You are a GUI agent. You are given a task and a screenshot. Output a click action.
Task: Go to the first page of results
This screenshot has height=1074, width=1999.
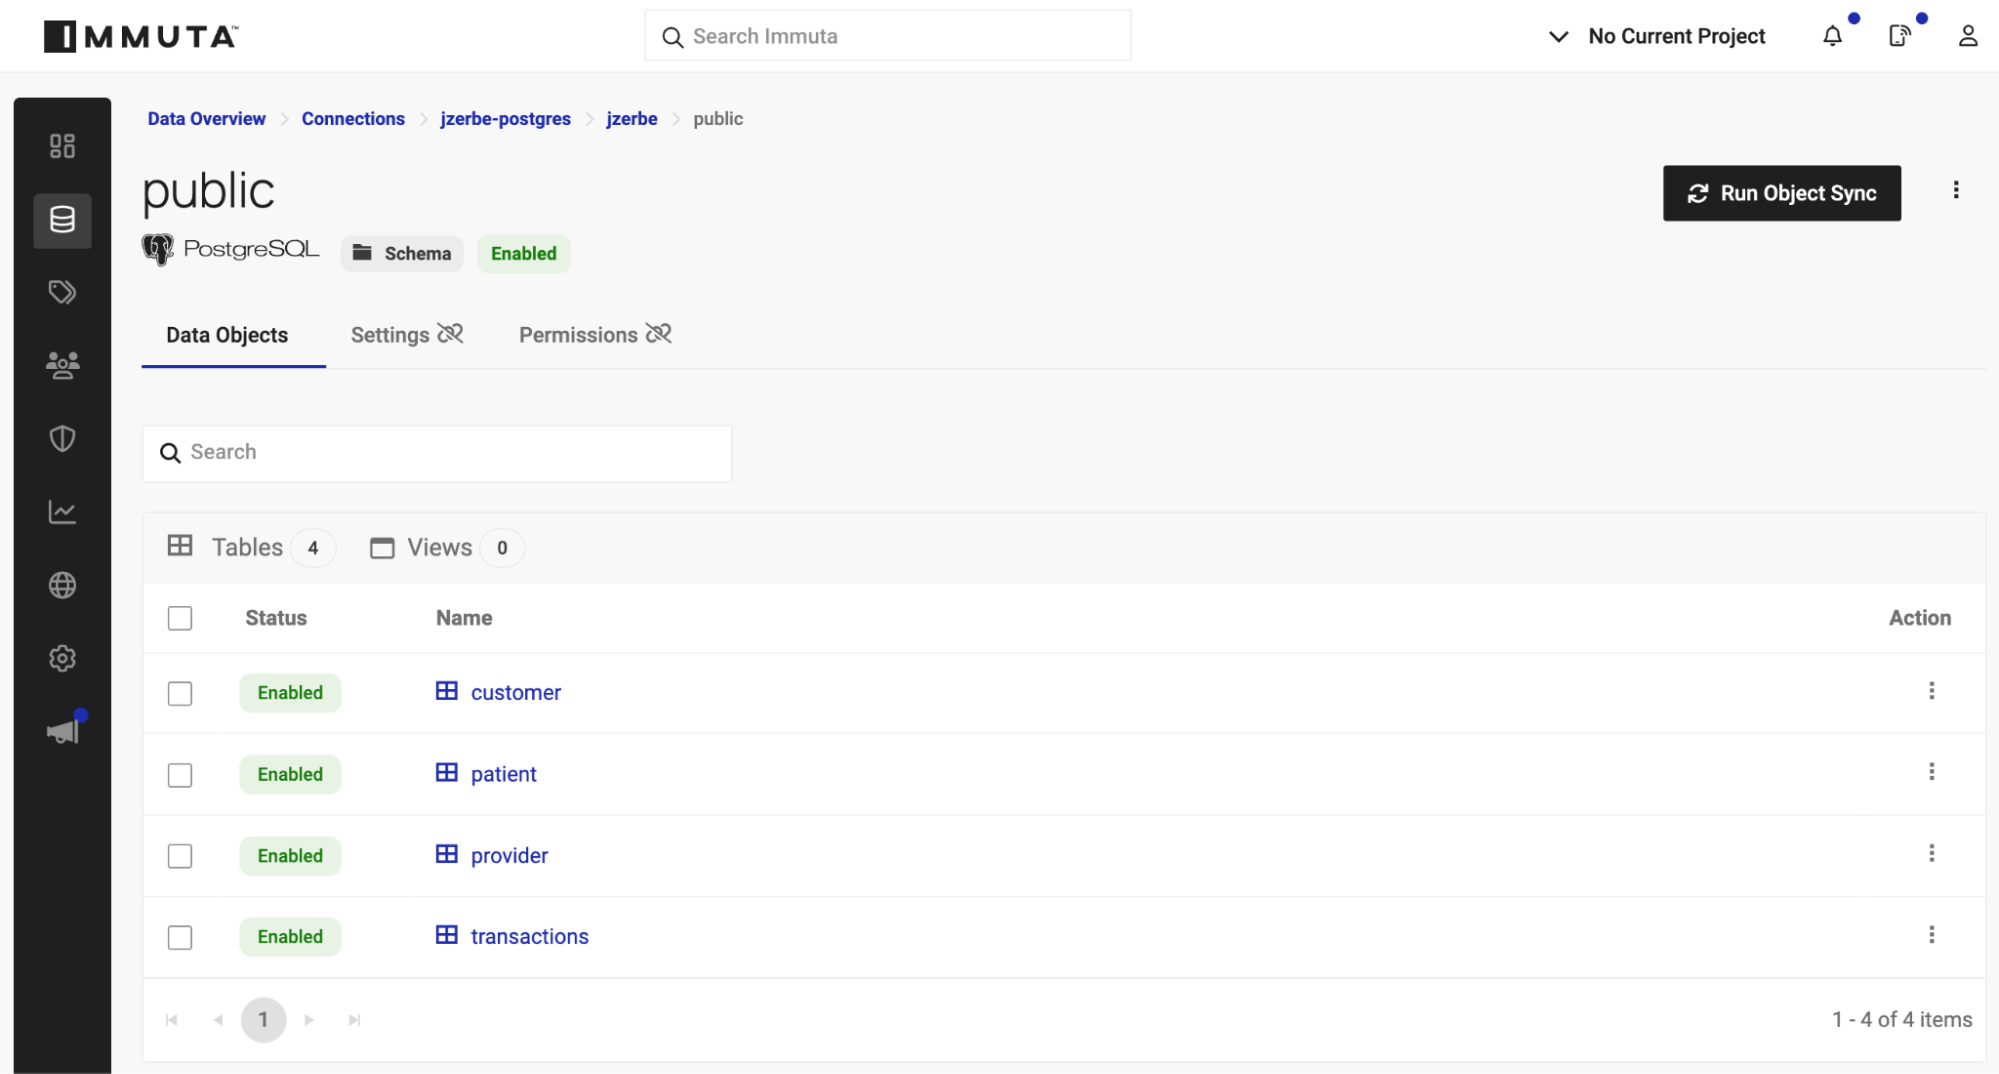click(171, 1020)
